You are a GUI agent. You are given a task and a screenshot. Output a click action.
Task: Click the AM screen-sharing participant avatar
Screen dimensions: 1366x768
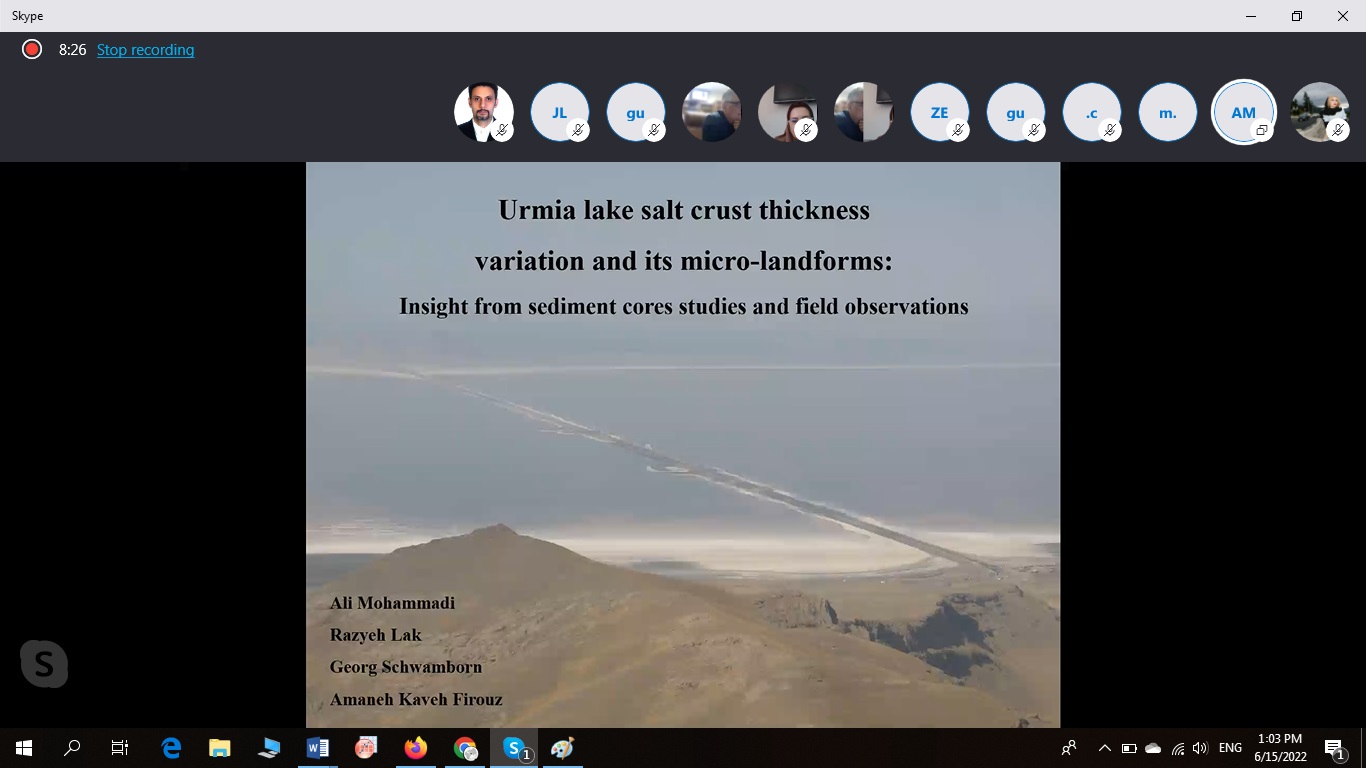coord(1243,112)
